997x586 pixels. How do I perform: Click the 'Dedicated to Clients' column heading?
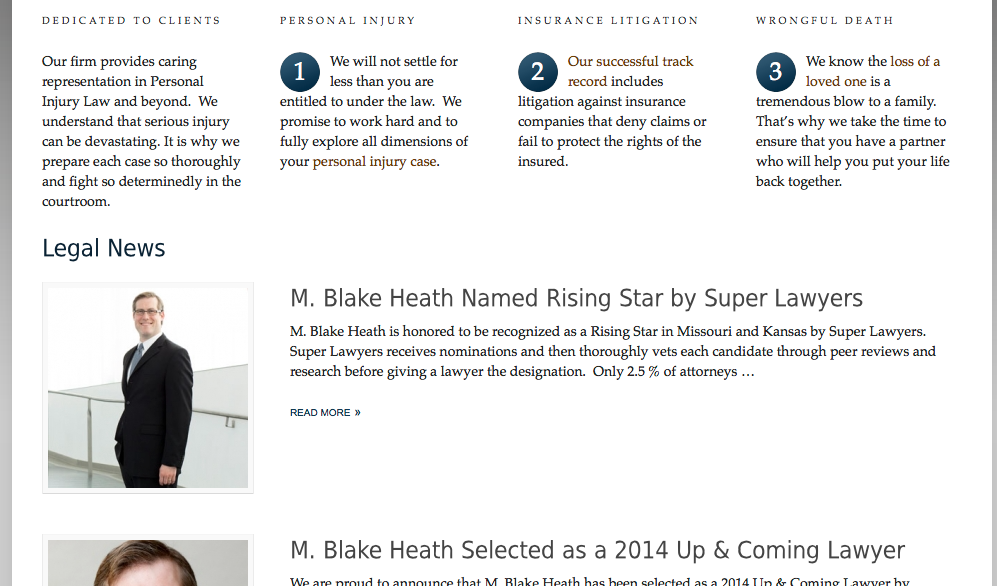[x=132, y=20]
